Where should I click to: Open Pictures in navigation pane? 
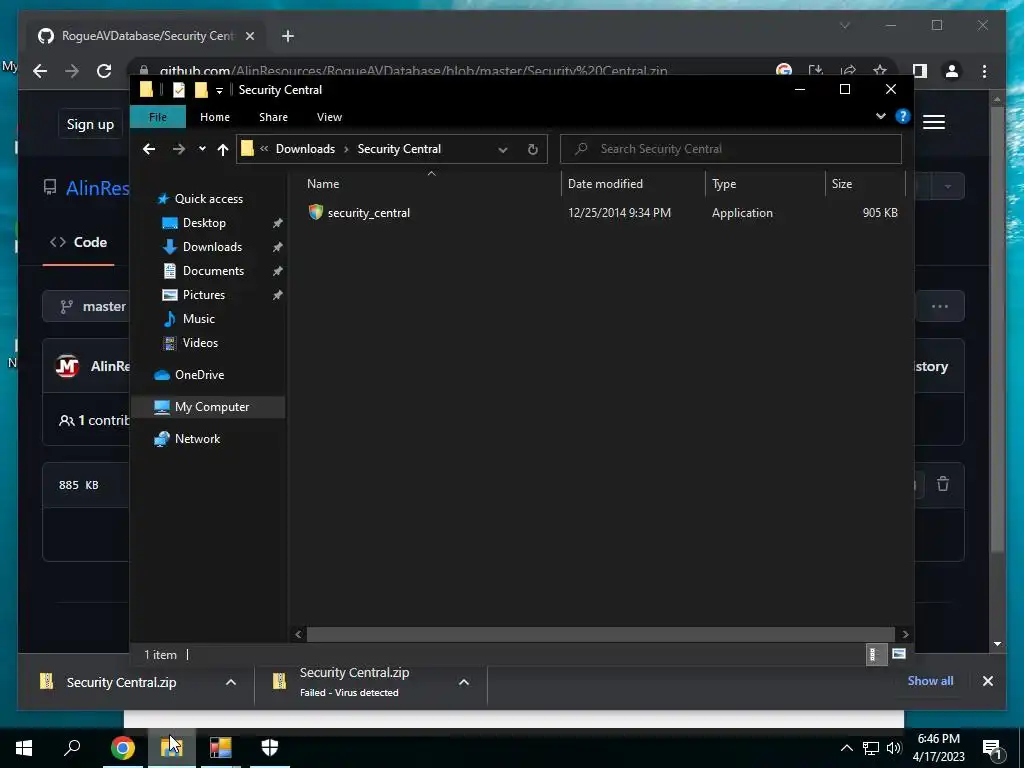[204, 295]
